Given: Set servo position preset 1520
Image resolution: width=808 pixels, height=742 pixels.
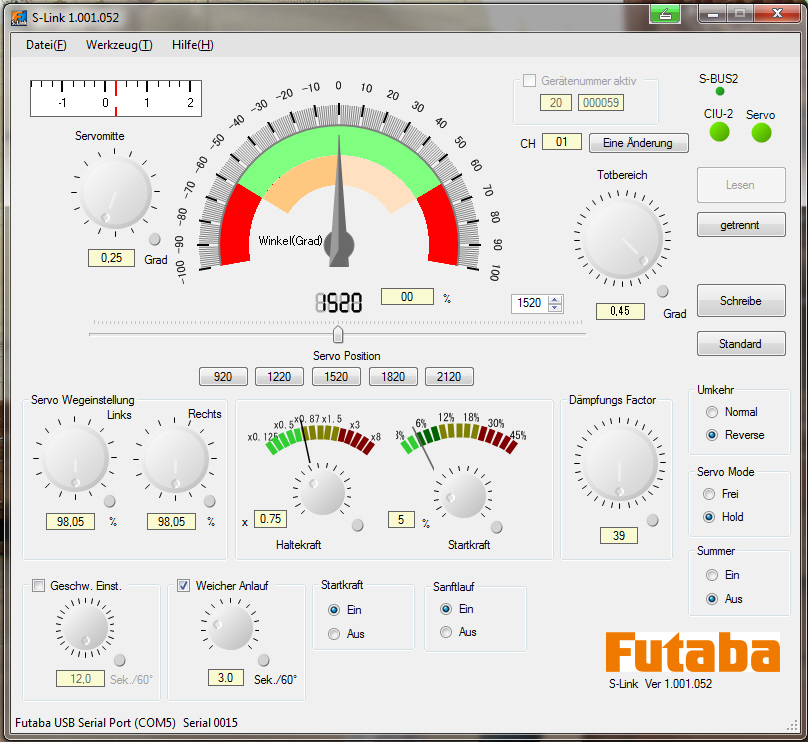Looking at the screenshot, I should click(x=336, y=377).
